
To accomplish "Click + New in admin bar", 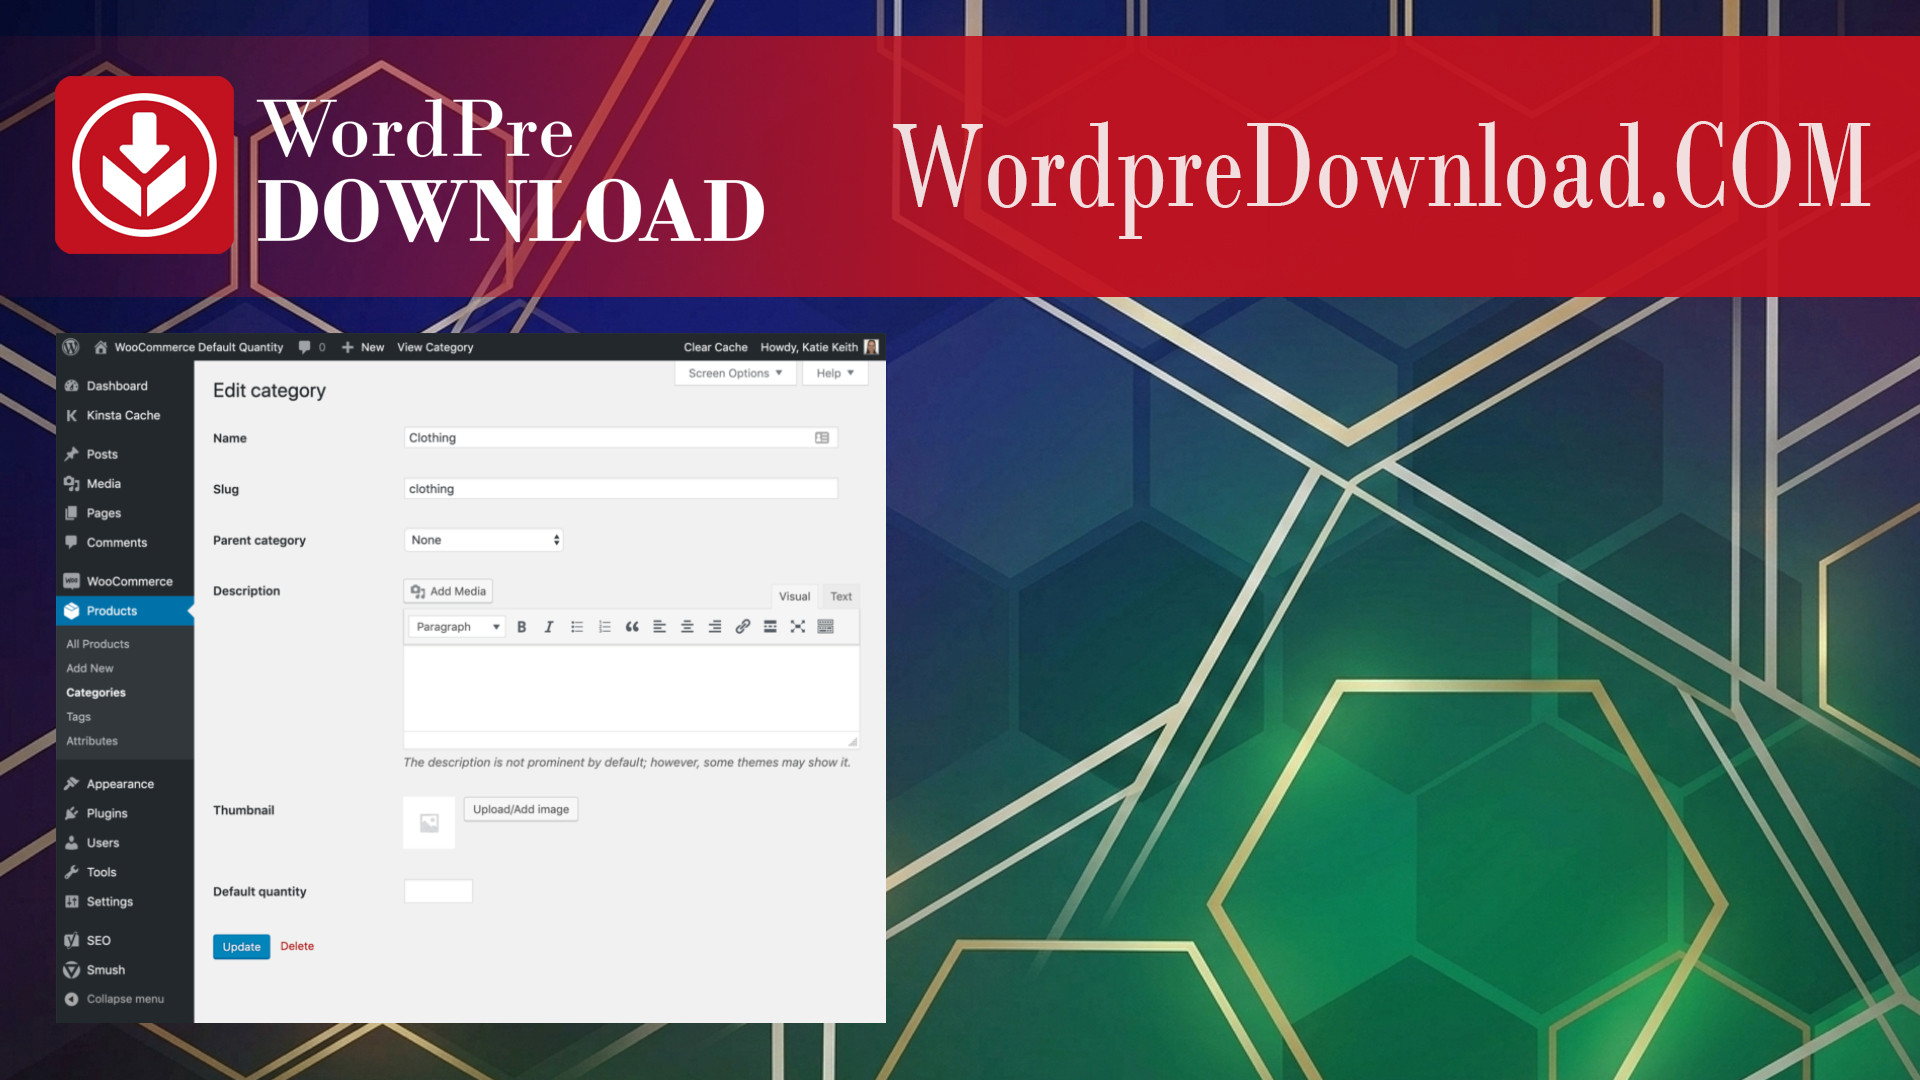I will pyautogui.click(x=363, y=347).
